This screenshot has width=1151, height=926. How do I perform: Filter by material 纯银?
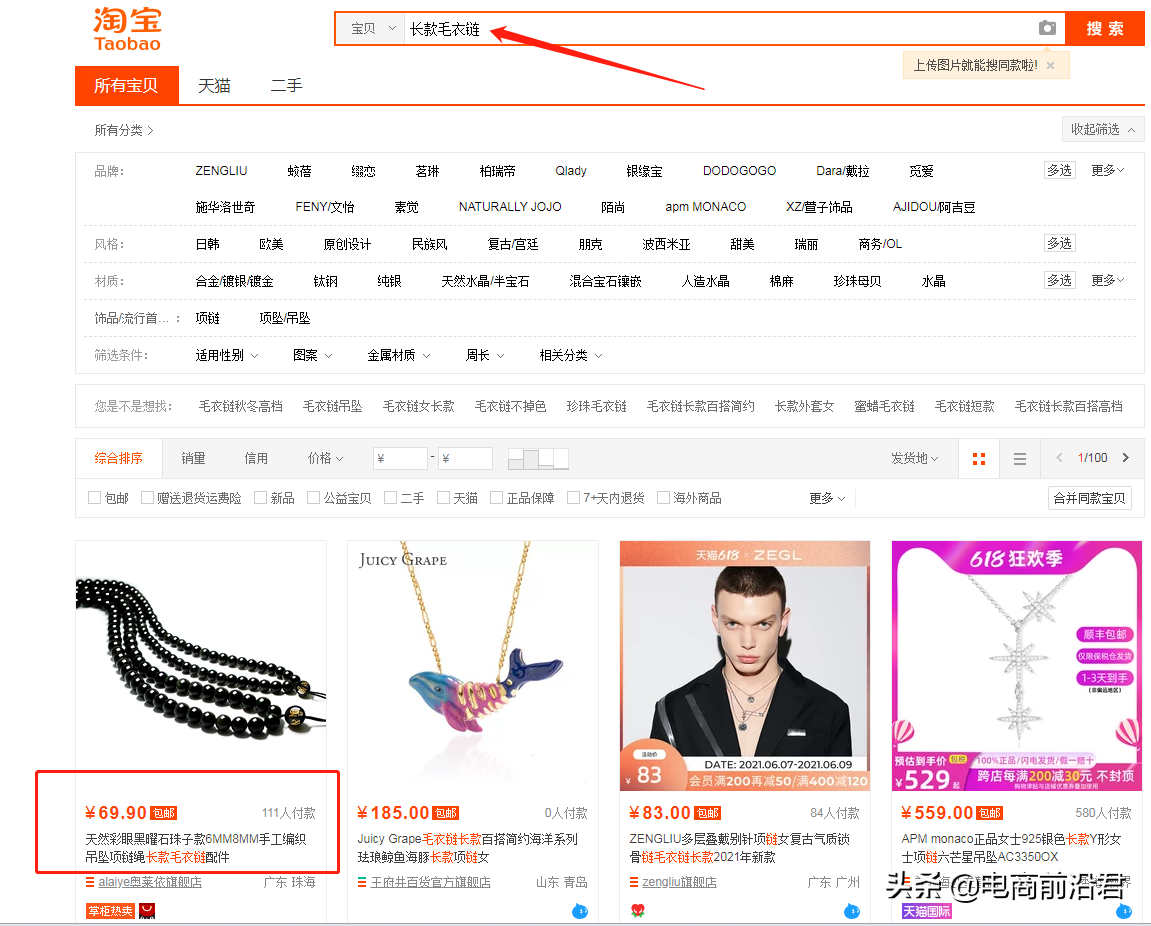(x=389, y=281)
